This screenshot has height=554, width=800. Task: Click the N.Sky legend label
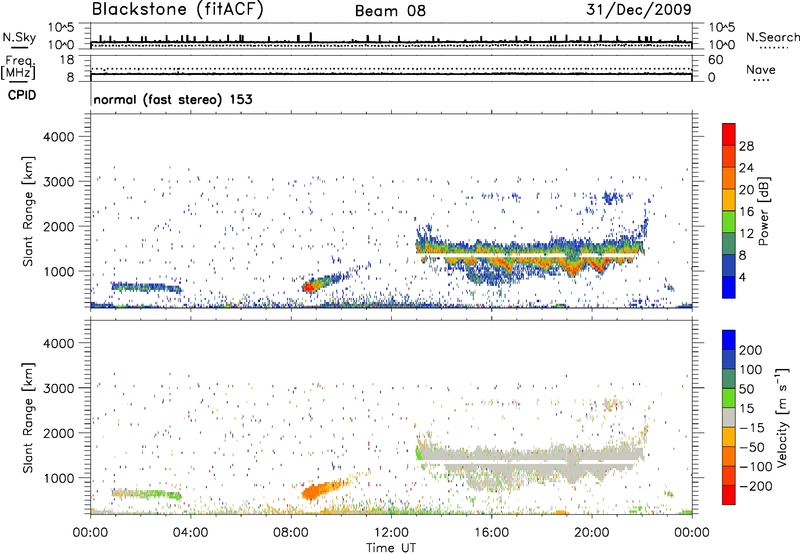19,37
